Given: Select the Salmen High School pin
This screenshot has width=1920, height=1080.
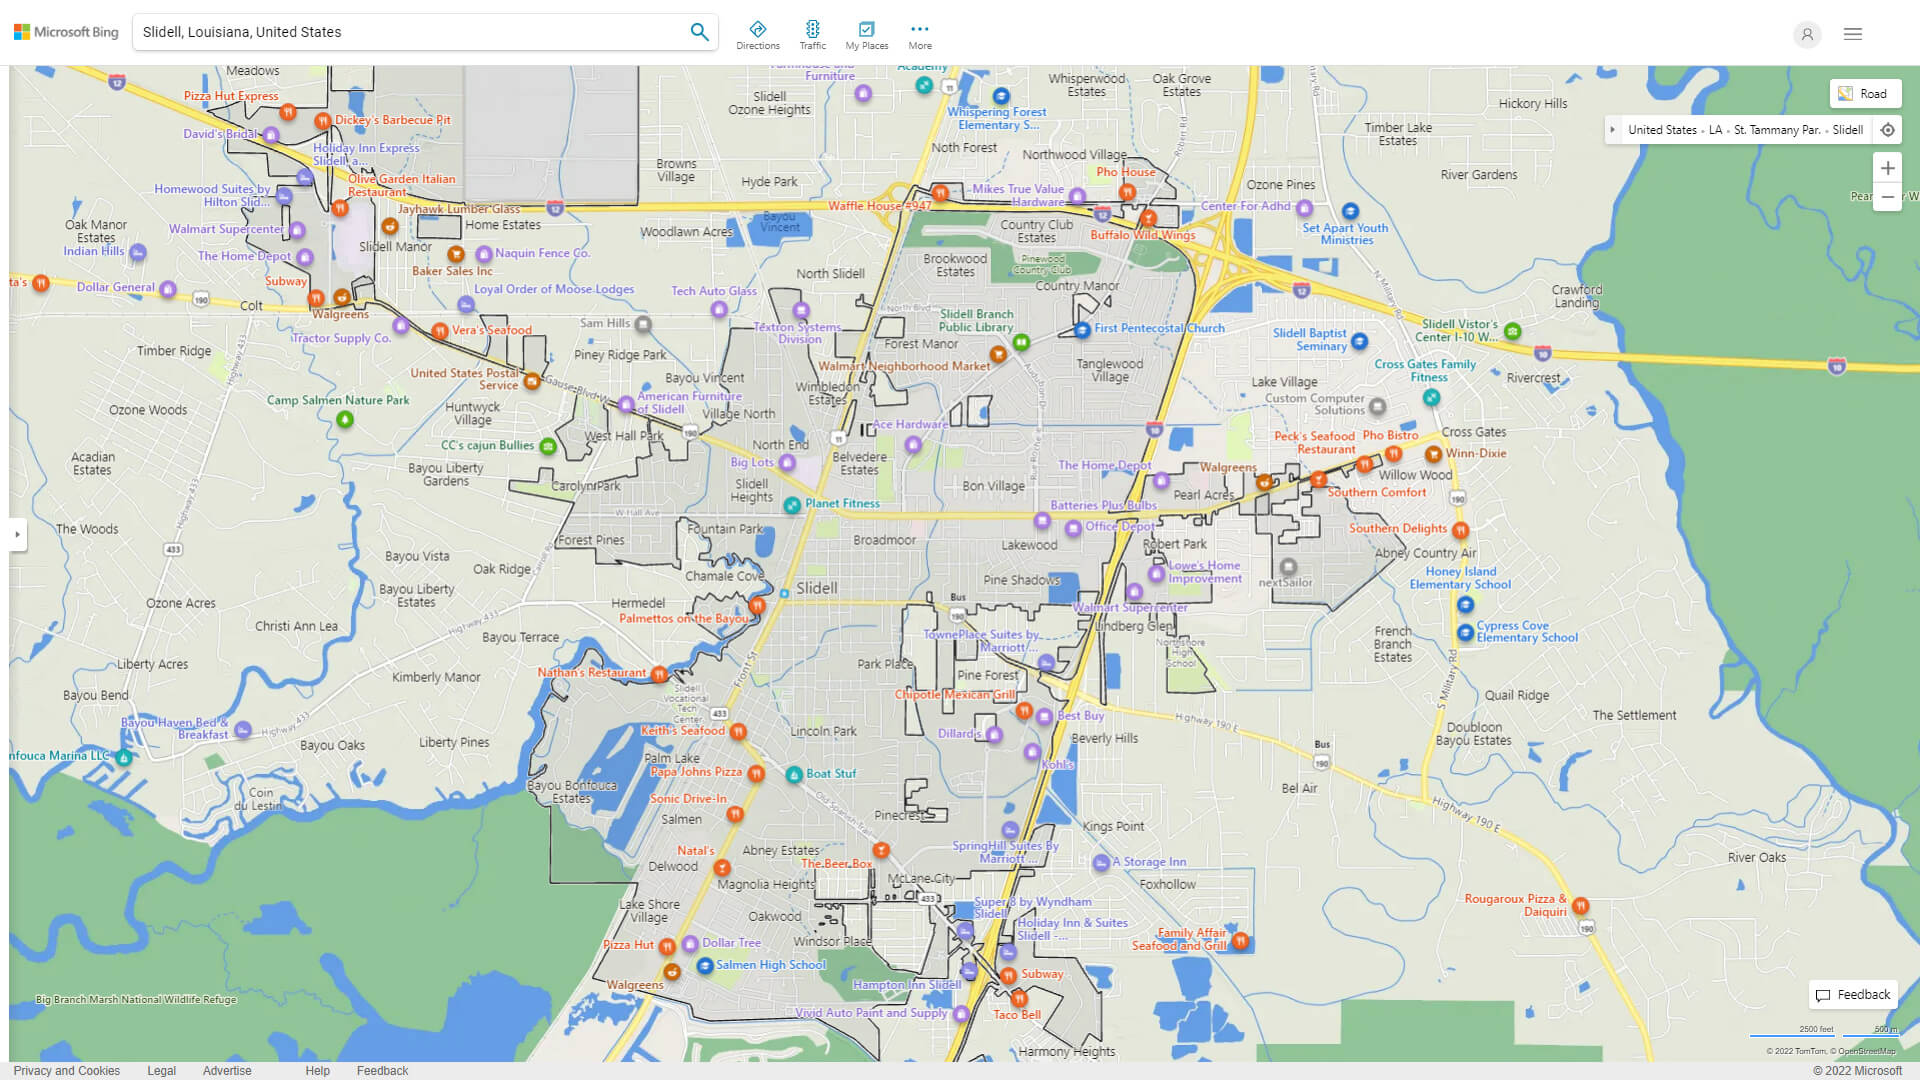Looking at the screenshot, I should click(704, 966).
